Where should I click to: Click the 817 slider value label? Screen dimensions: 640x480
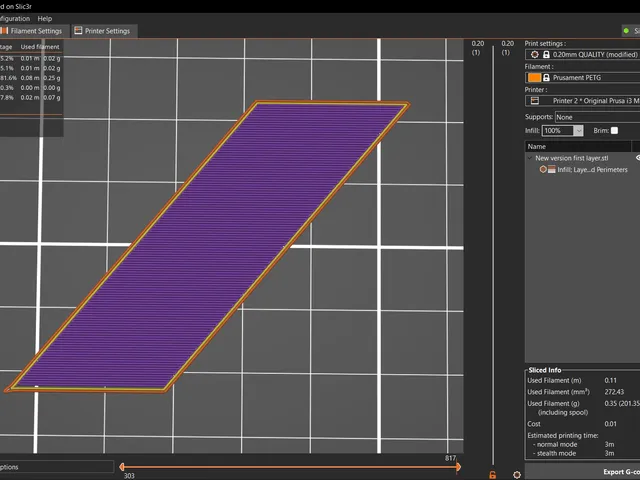point(450,458)
